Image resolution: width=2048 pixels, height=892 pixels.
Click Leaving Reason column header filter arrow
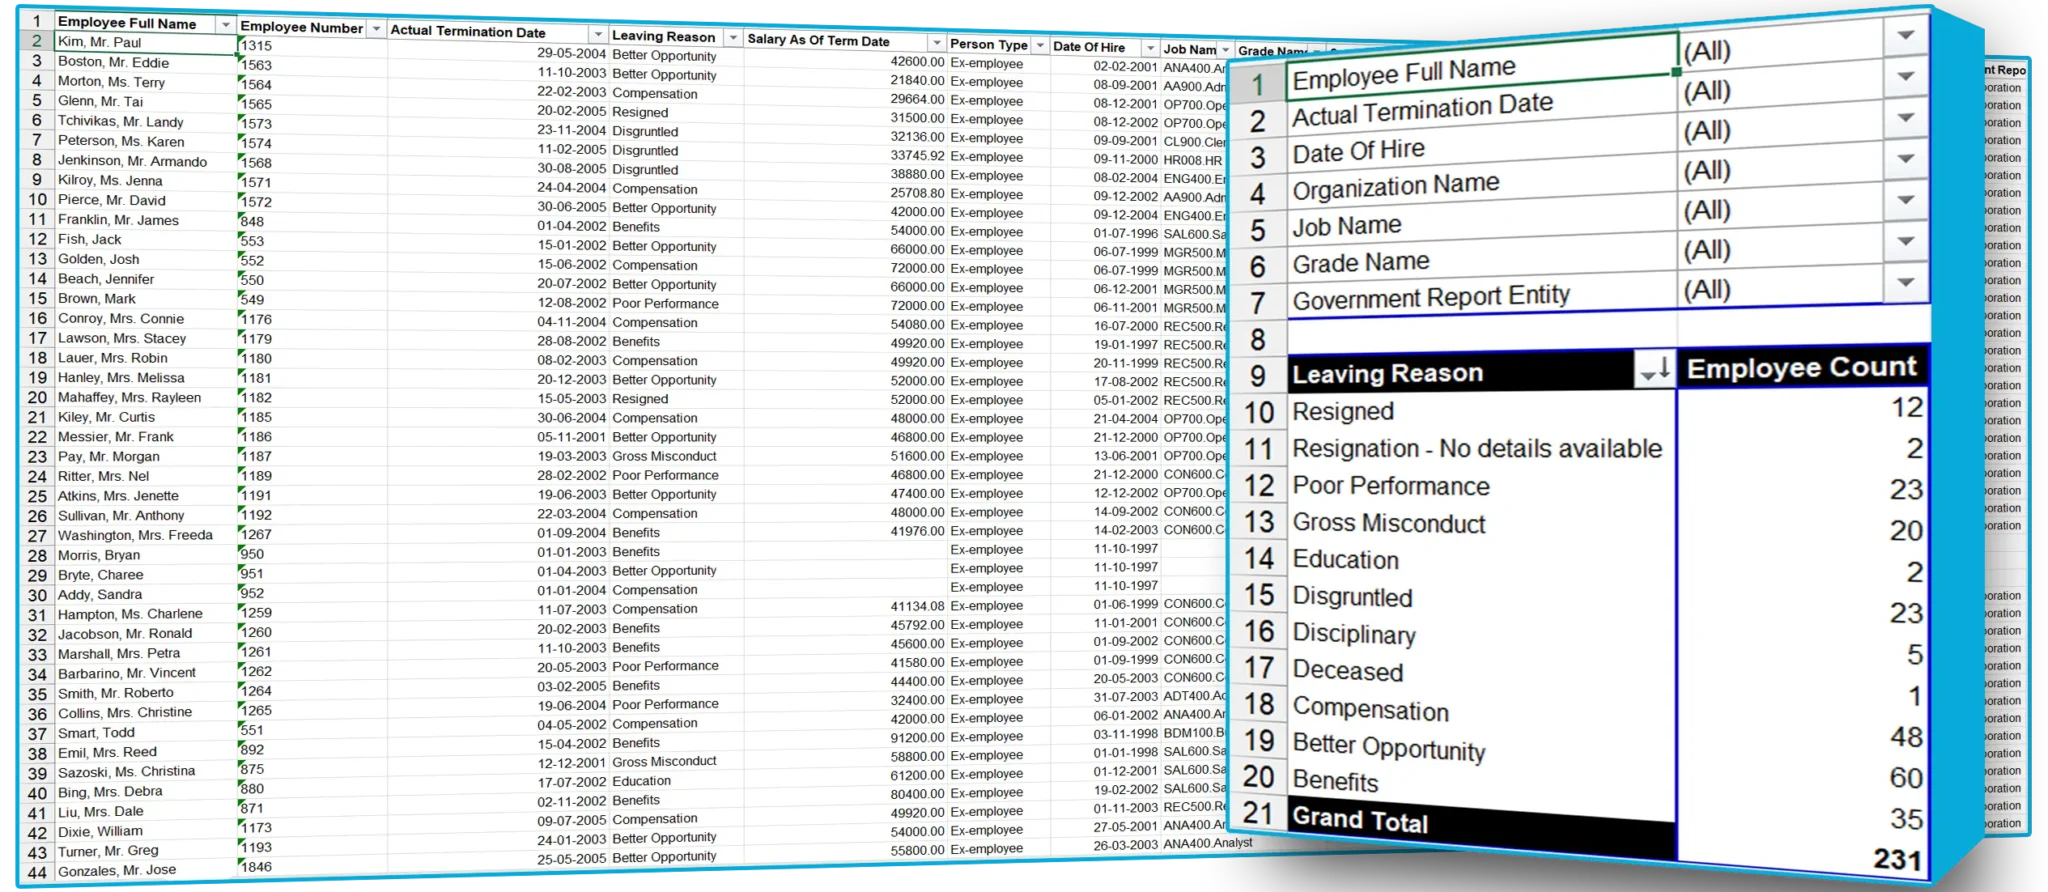(x=732, y=38)
